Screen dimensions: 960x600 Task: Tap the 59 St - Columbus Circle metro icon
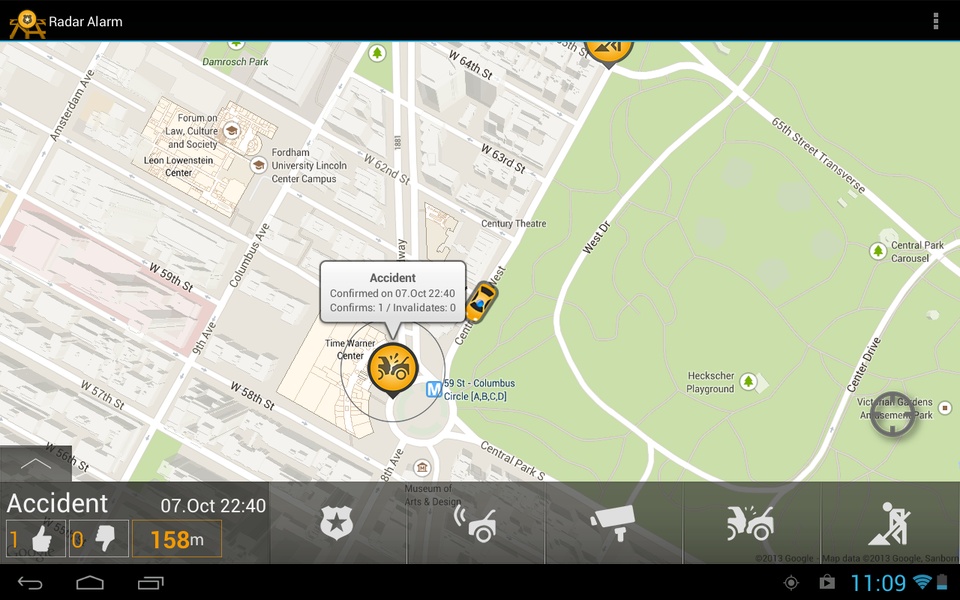tap(434, 389)
